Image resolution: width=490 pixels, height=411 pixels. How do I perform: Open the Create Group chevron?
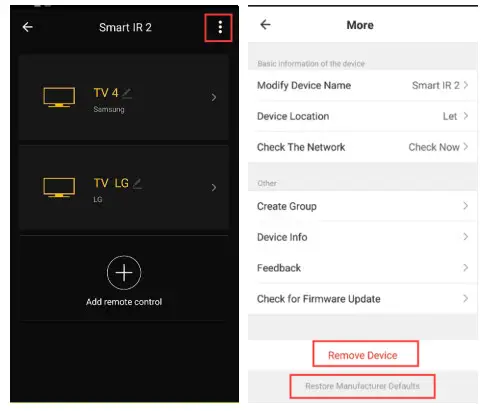click(466, 206)
